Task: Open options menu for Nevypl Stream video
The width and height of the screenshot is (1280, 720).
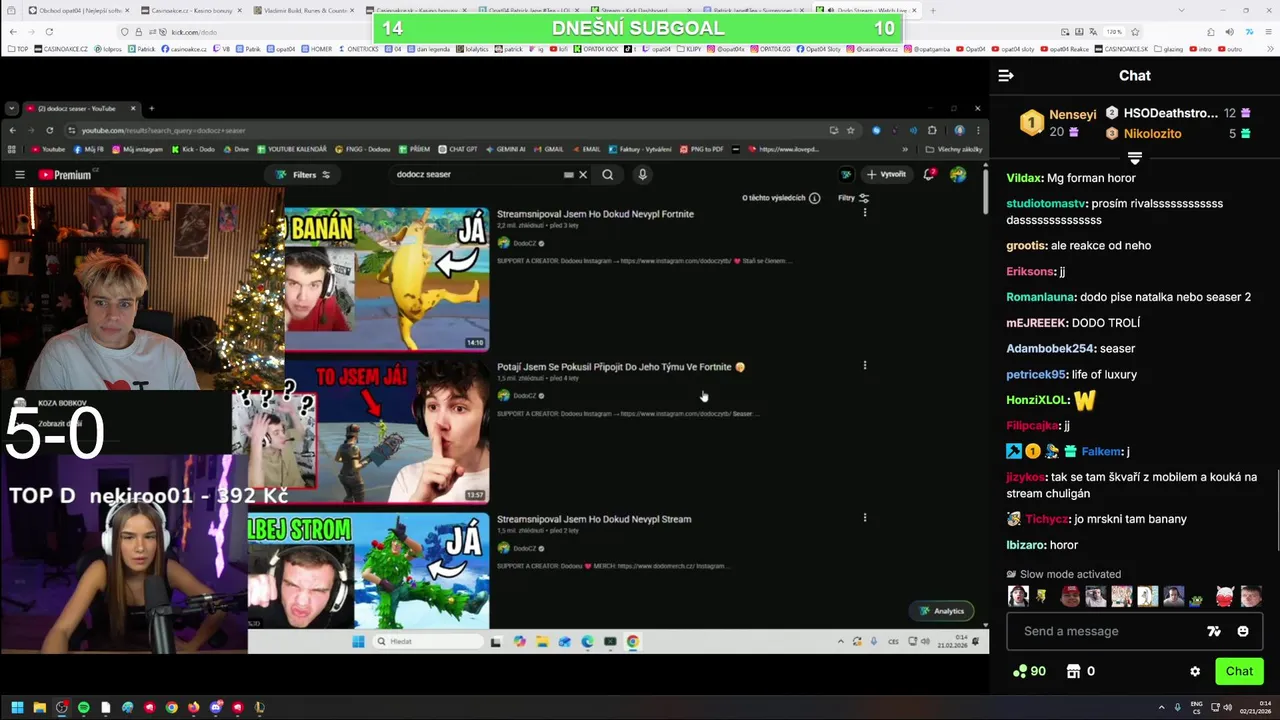Action: click(x=865, y=517)
